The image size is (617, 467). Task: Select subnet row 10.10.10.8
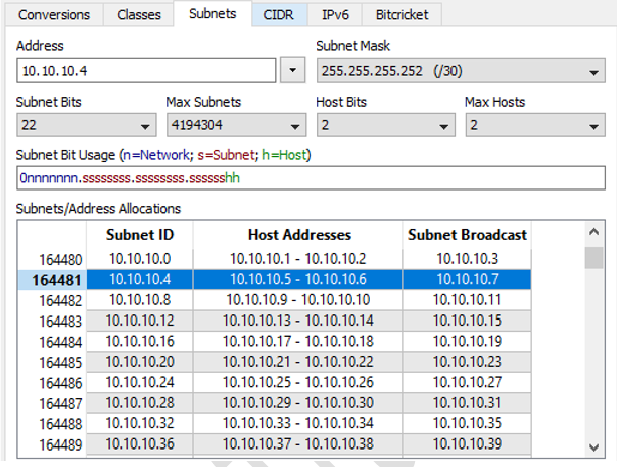139,299
